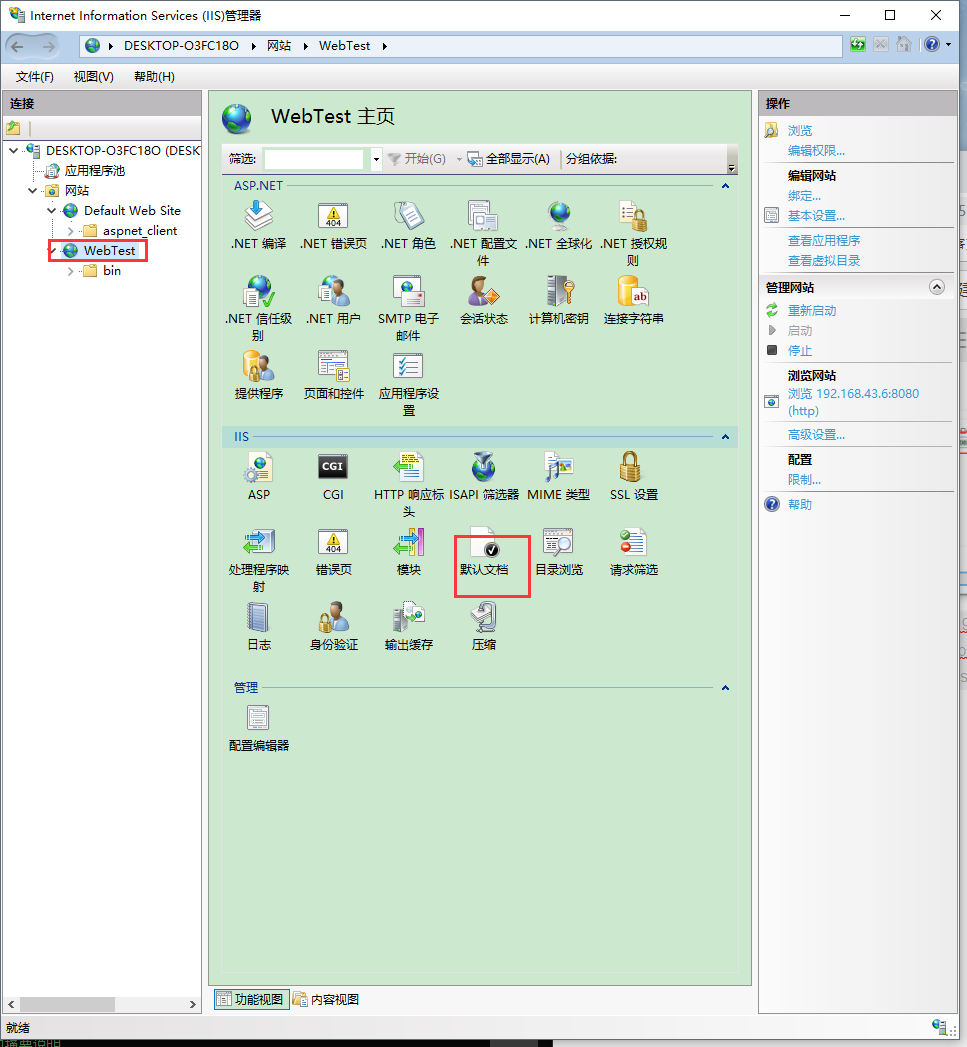Screen dimensions: 967x1047
Task: Click inside the 筛选 filter text field
Action: pyautogui.click(x=313, y=159)
